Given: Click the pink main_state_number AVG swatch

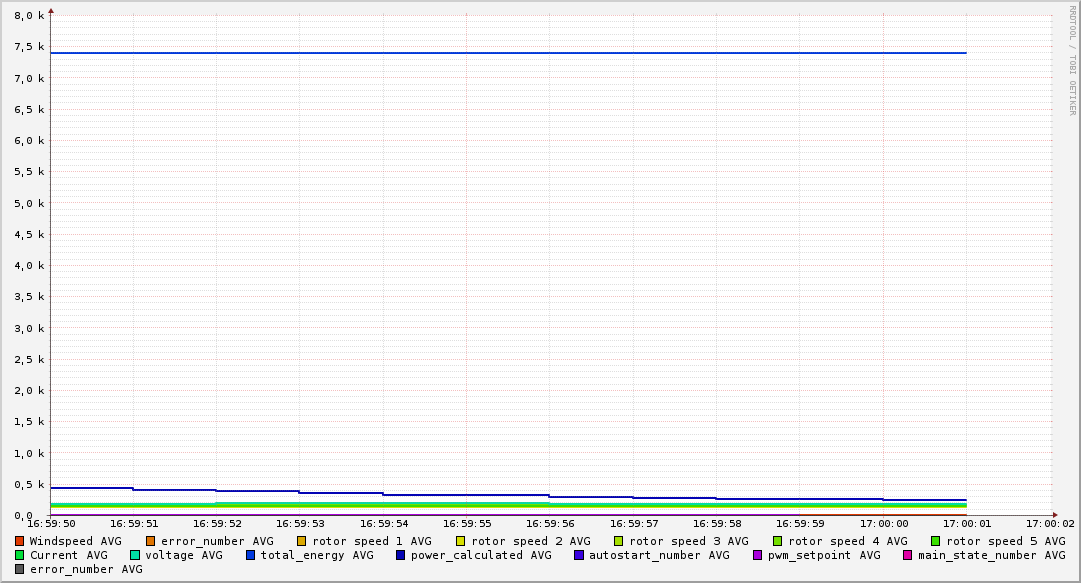Looking at the screenshot, I should click(908, 555).
